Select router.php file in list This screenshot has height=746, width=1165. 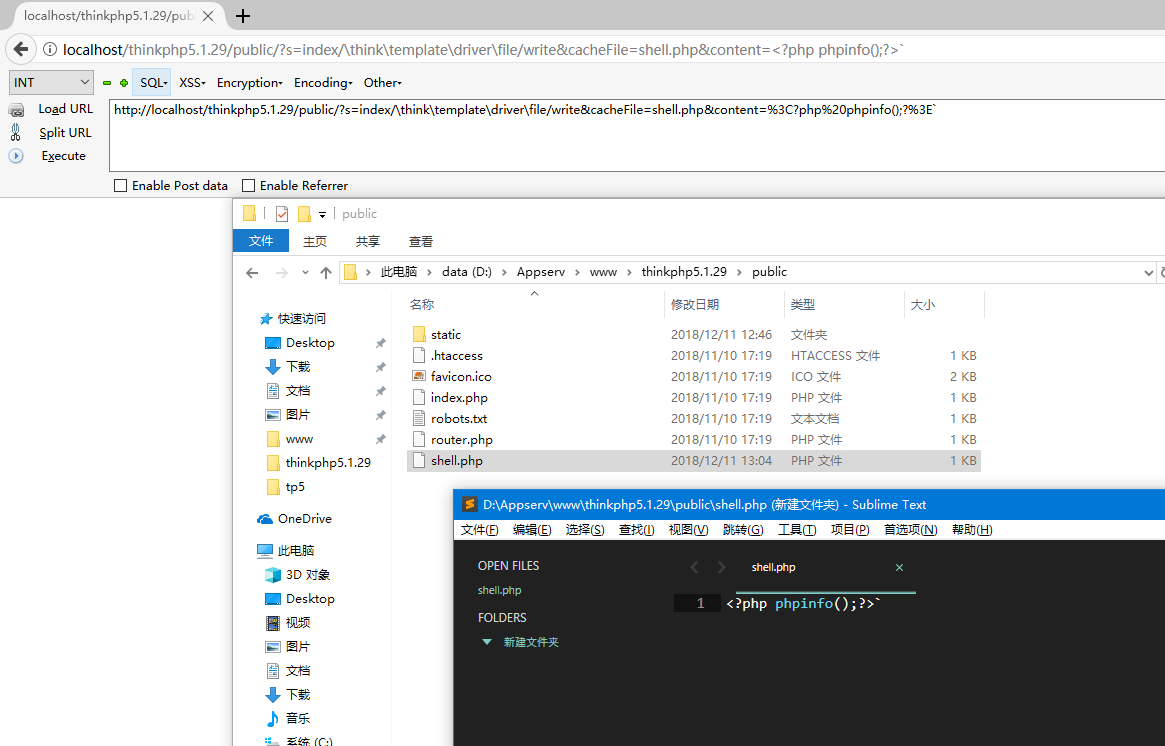point(461,440)
